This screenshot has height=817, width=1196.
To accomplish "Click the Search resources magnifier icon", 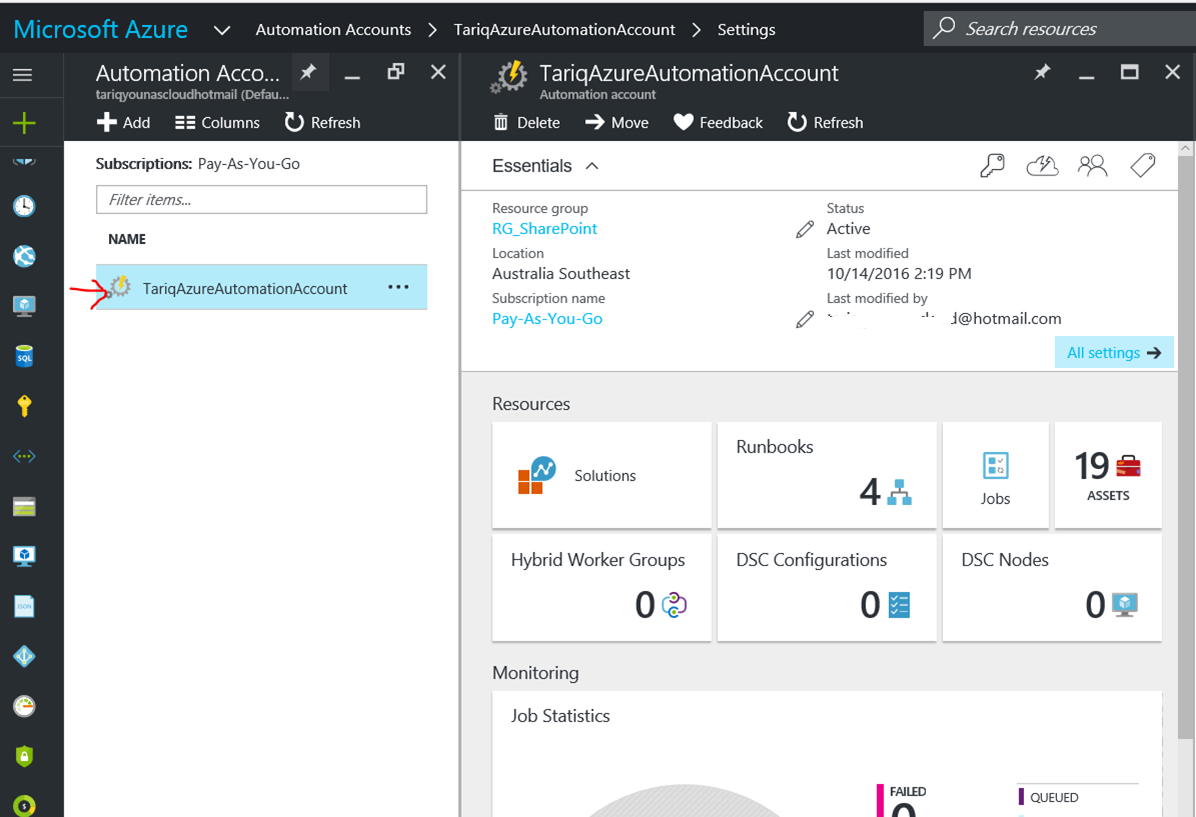I will (944, 28).
